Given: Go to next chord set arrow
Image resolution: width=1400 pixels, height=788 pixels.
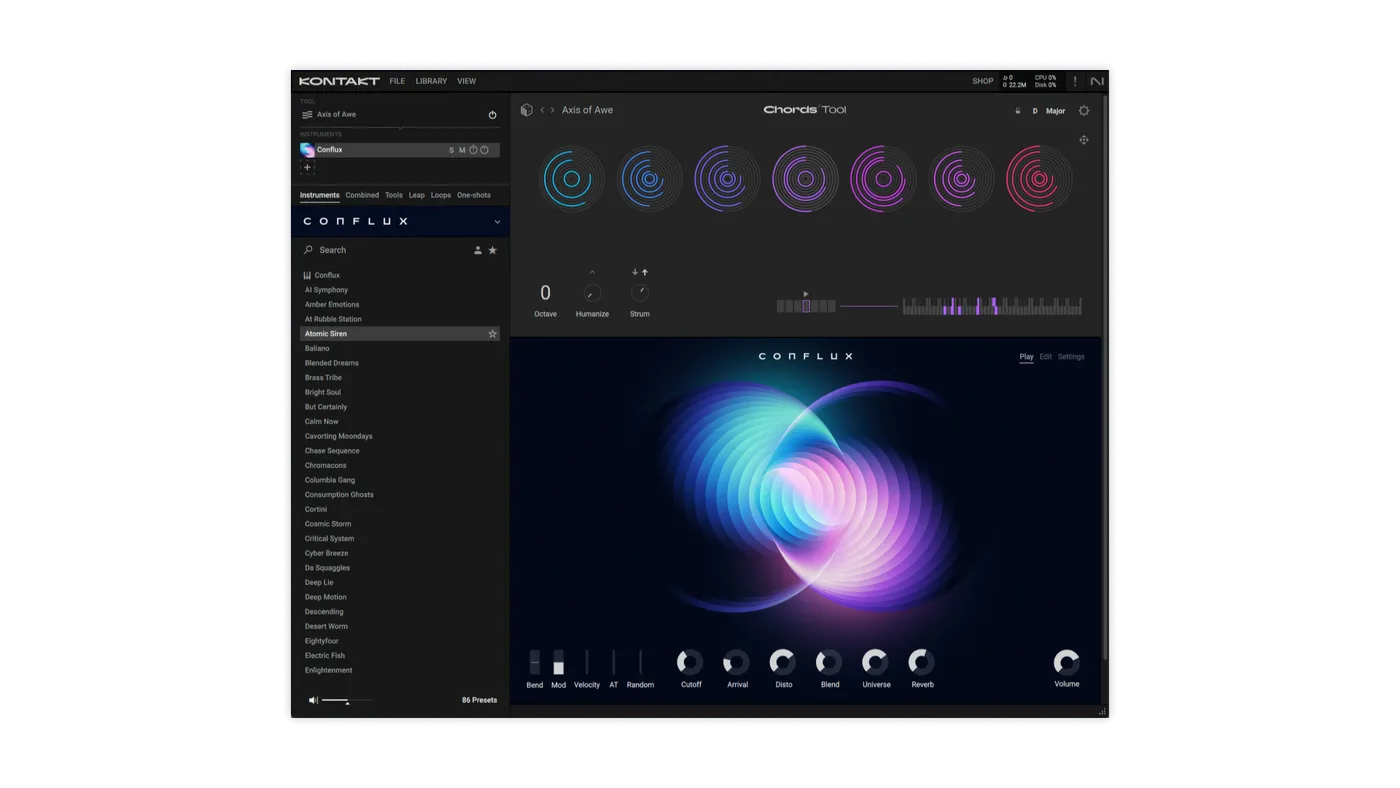Looking at the screenshot, I should tap(552, 110).
